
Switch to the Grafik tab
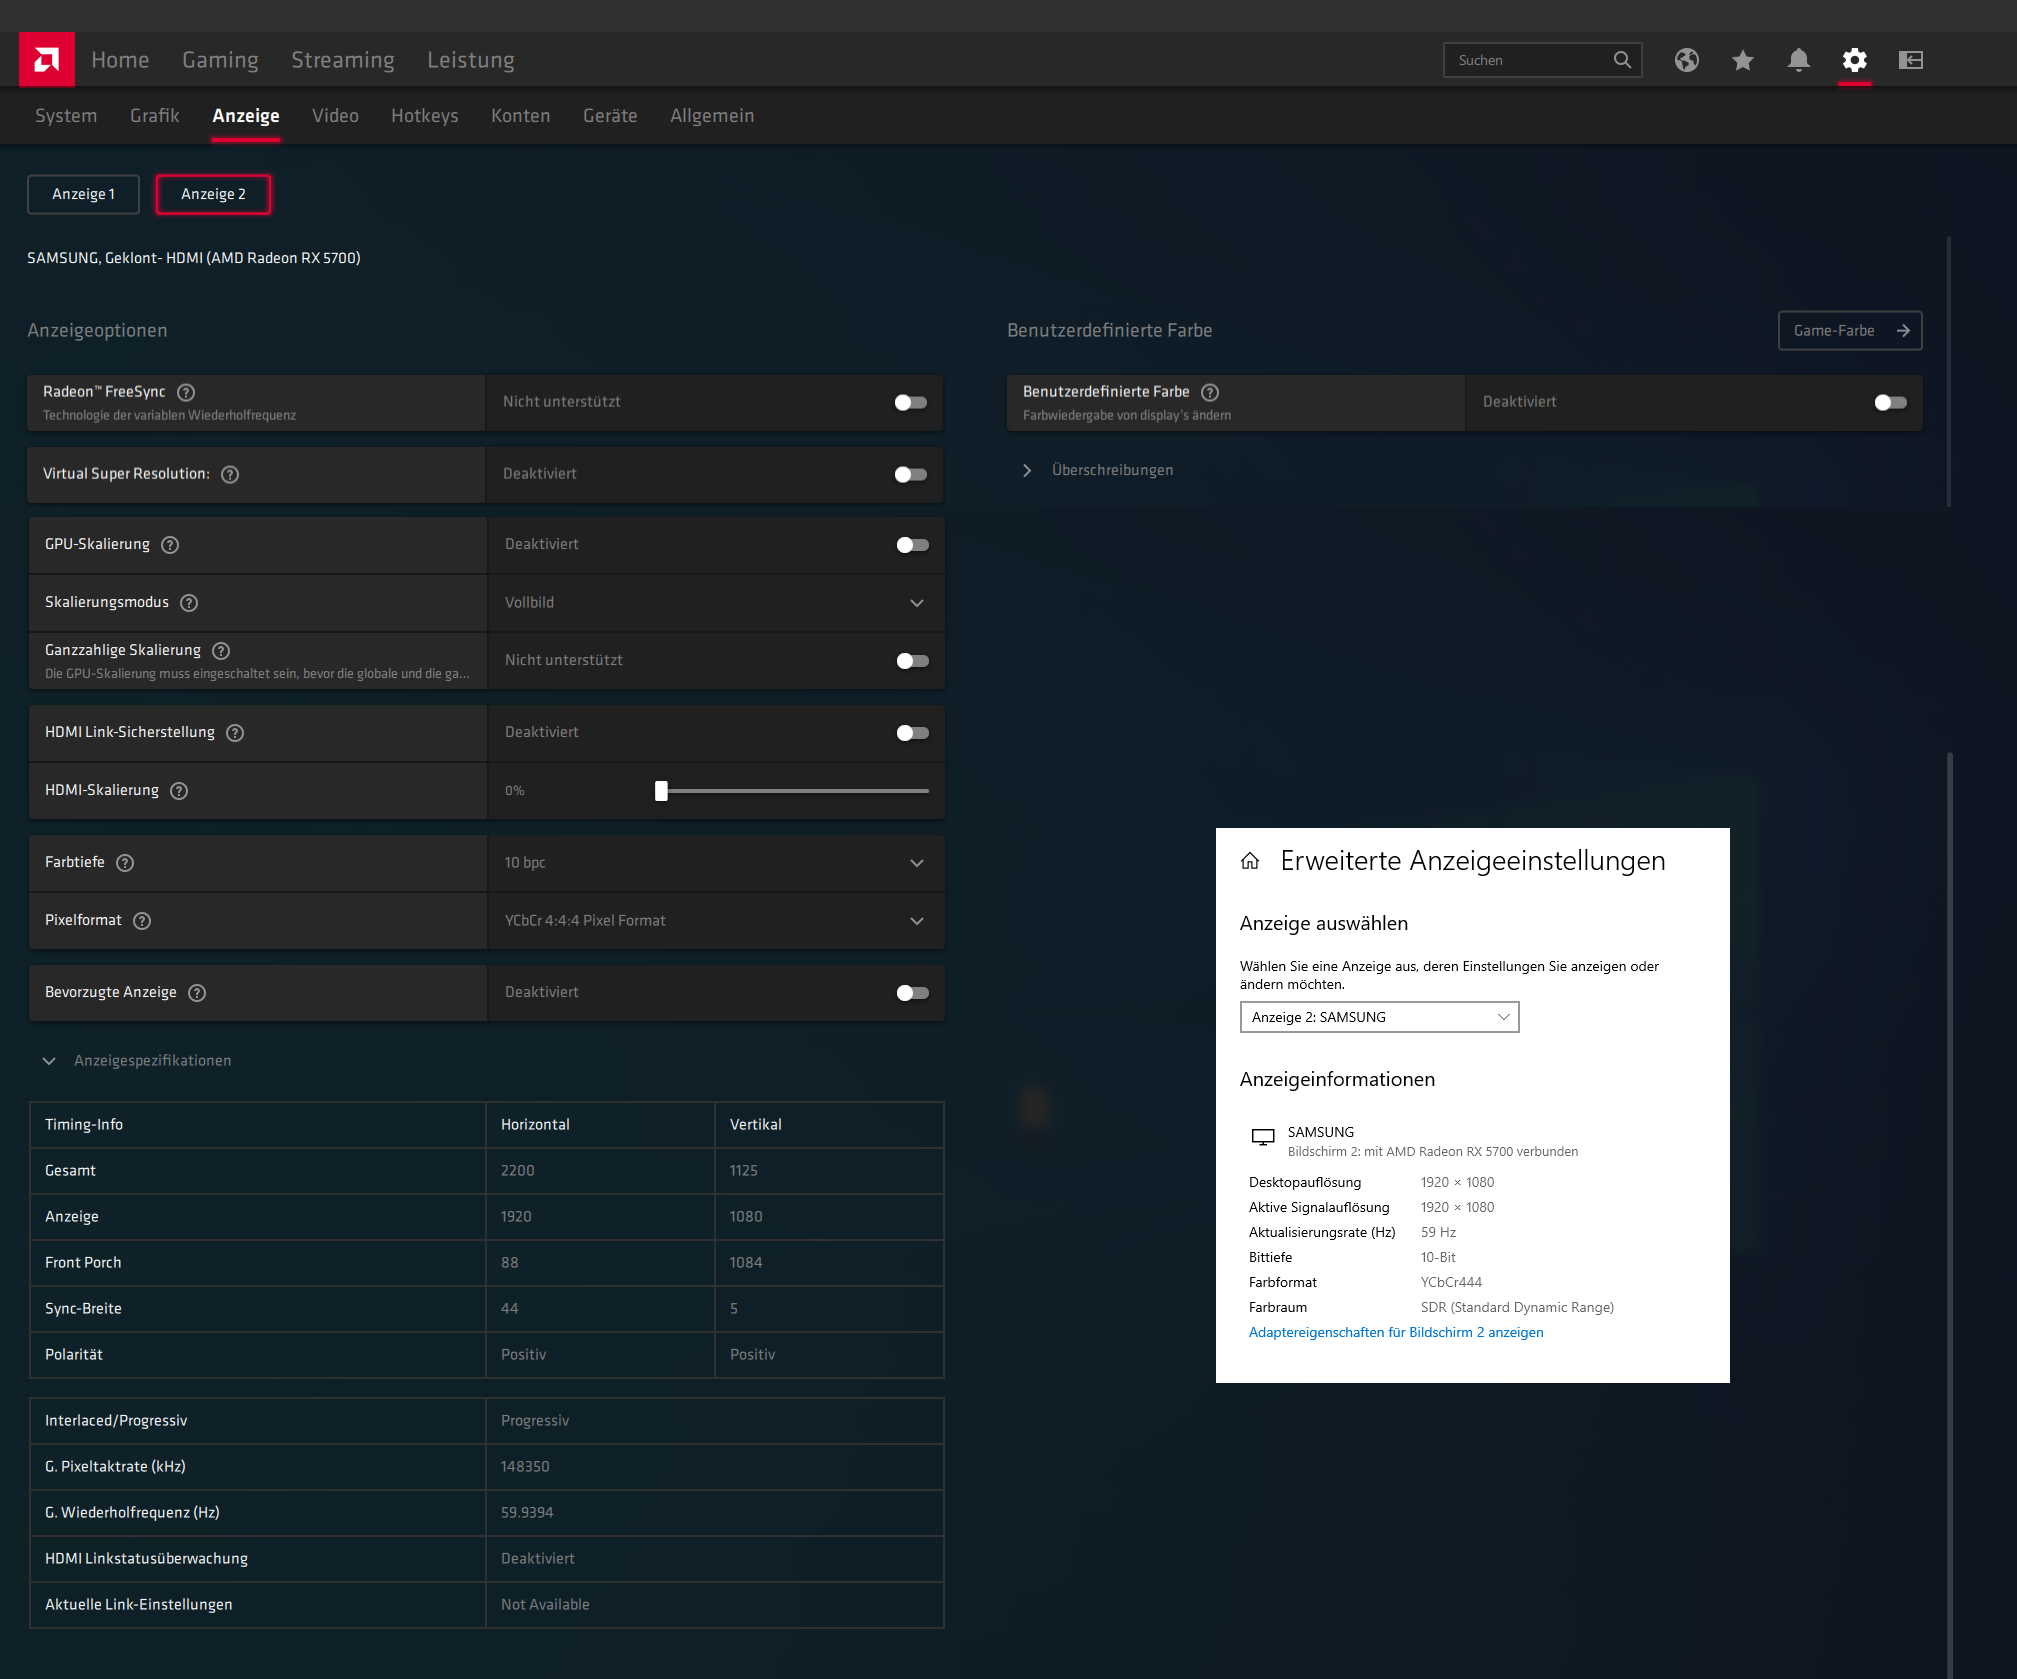154,116
